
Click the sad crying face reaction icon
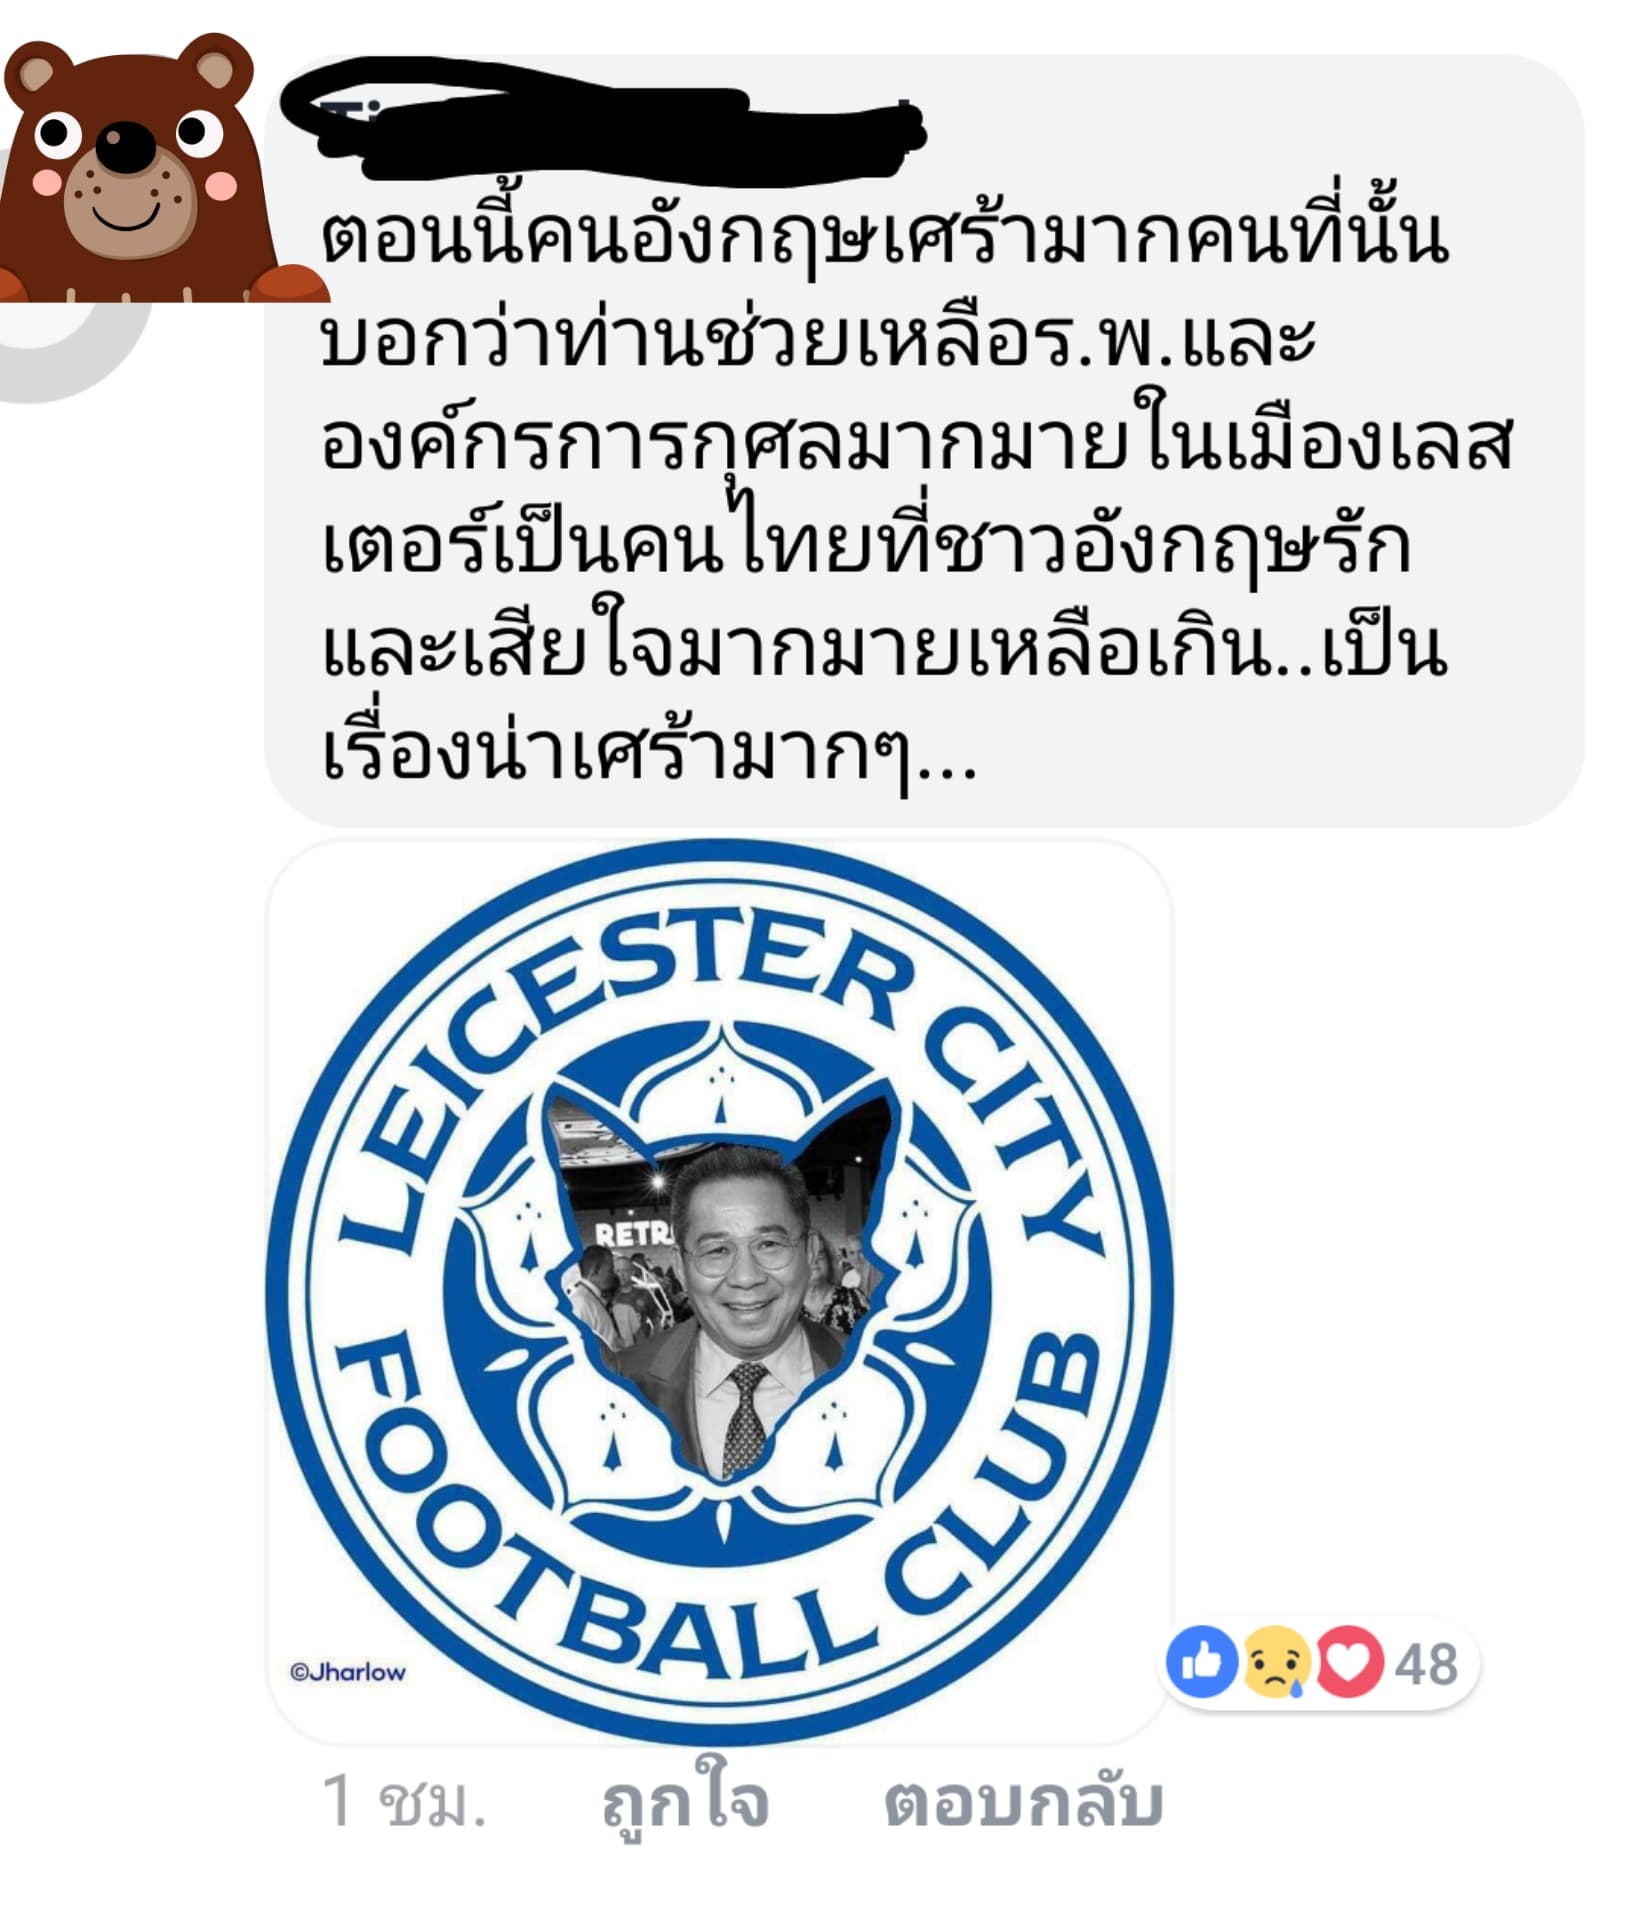pyautogui.click(x=1275, y=1663)
